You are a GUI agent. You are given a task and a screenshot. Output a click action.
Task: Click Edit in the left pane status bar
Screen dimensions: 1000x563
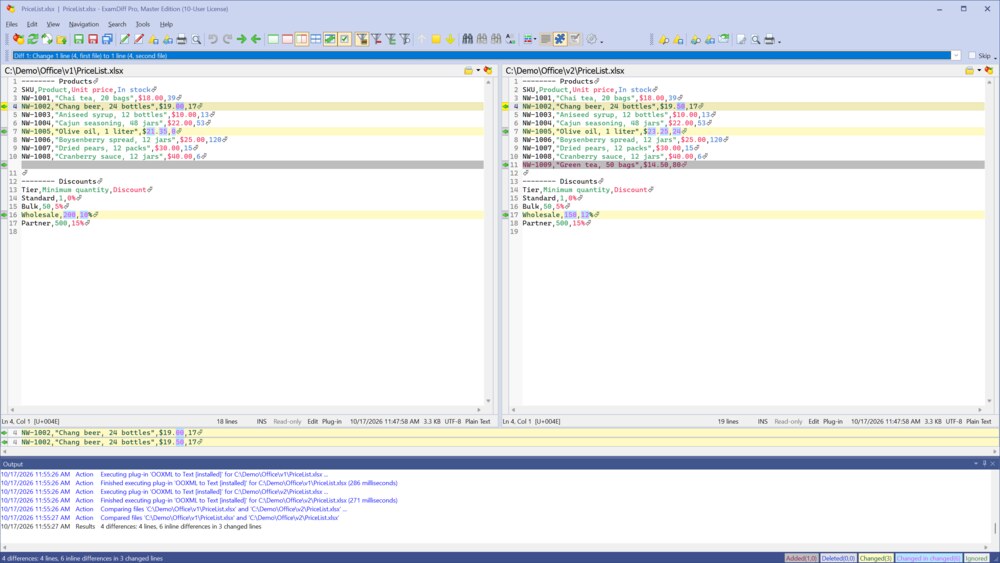[x=312, y=421]
